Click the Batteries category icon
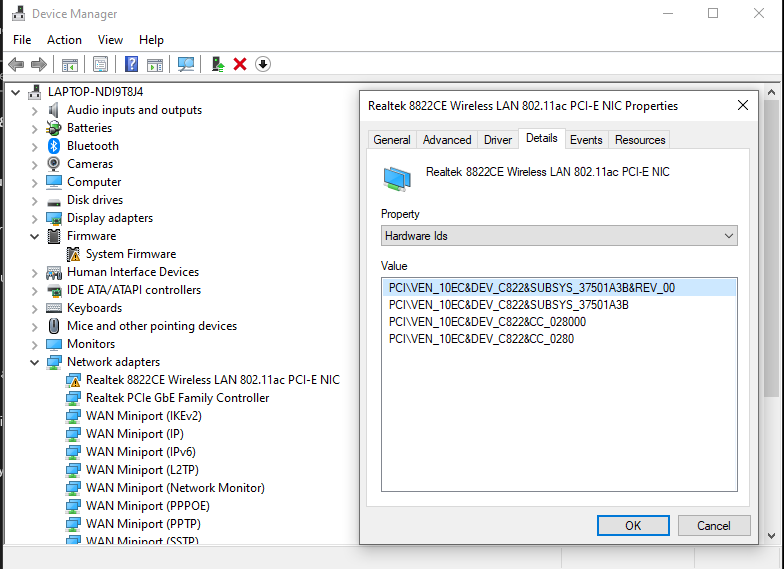 tap(54, 128)
